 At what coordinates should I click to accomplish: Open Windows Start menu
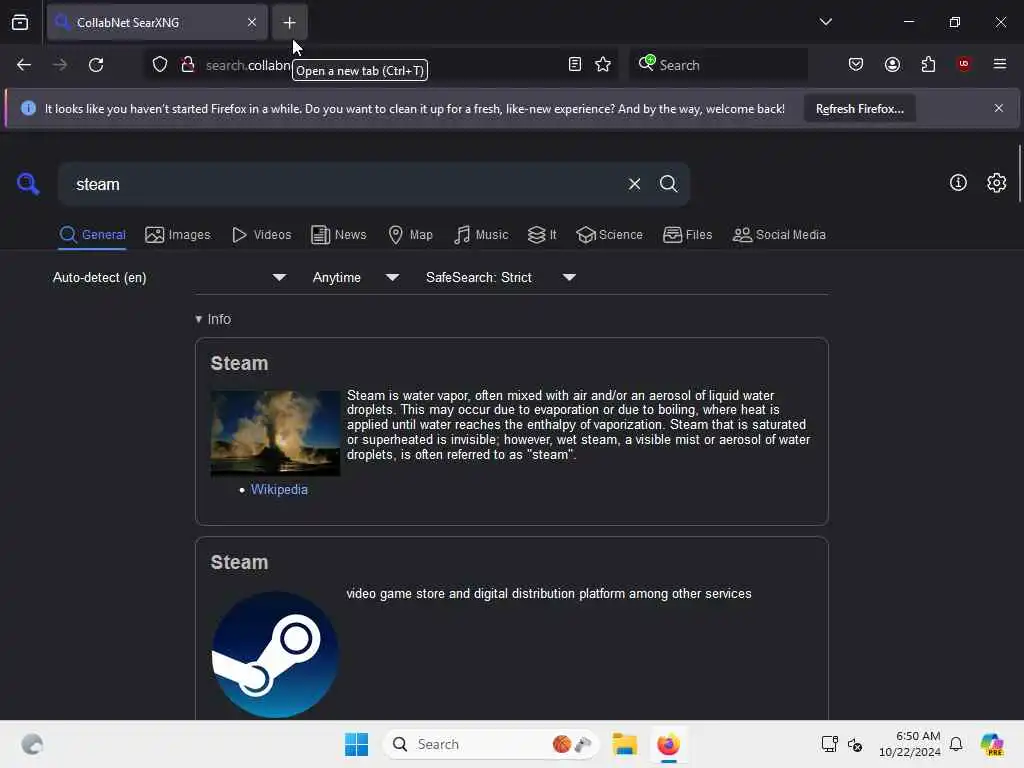click(x=356, y=744)
